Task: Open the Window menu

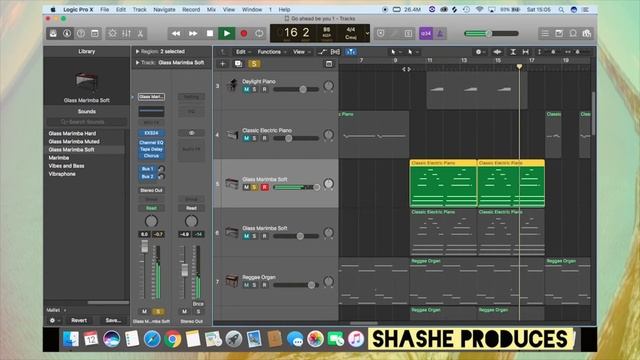Action: (x=252, y=9)
